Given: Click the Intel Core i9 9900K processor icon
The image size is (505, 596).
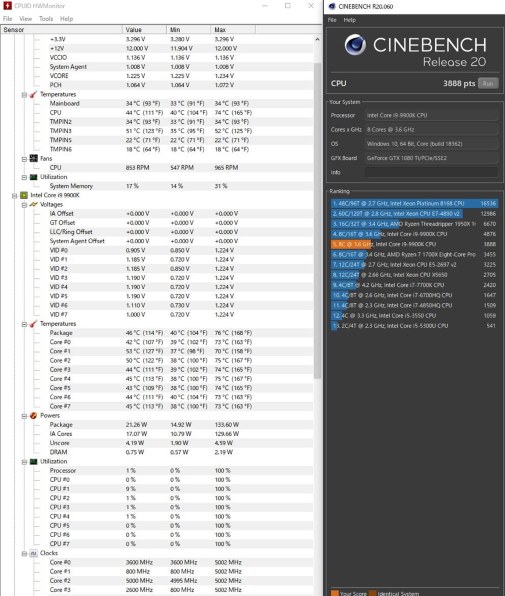Looking at the screenshot, I should coord(24,195).
